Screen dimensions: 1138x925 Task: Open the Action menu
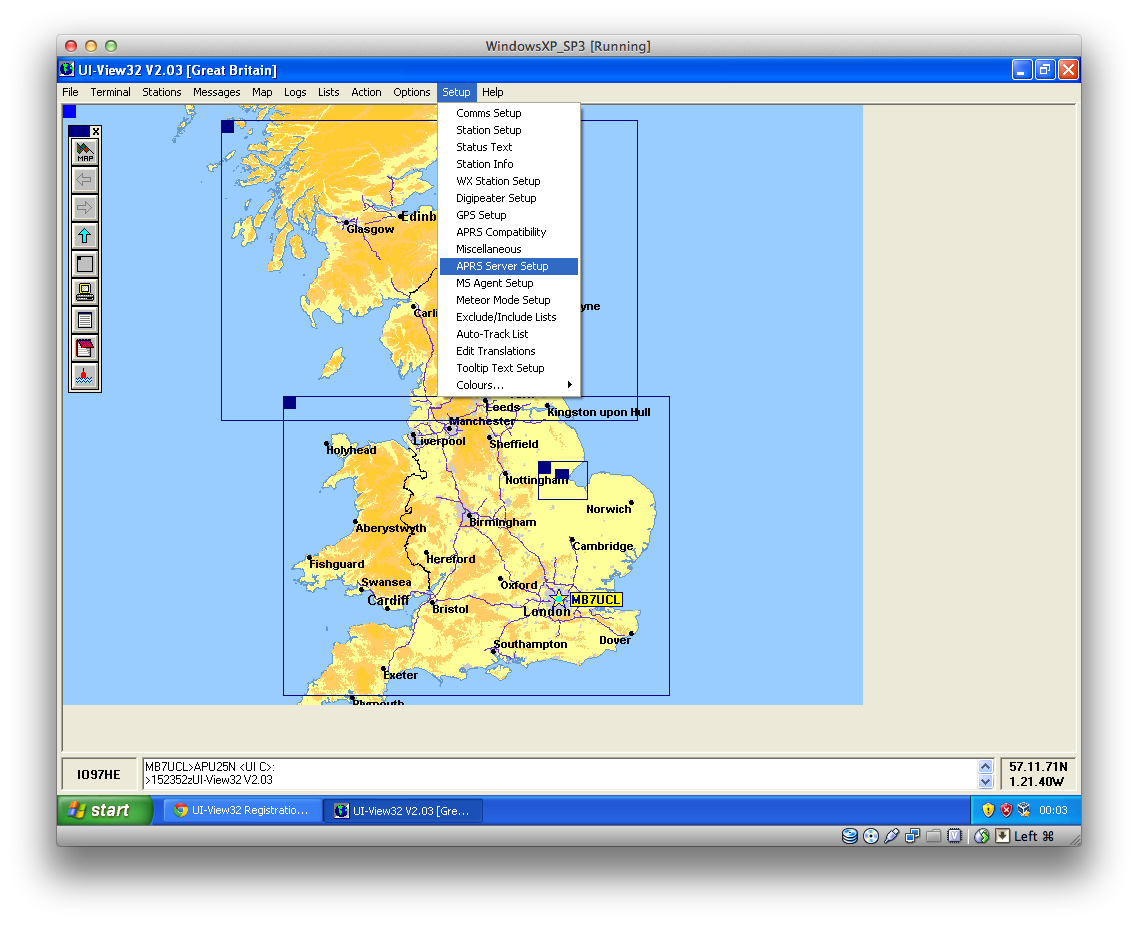click(x=367, y=92)
